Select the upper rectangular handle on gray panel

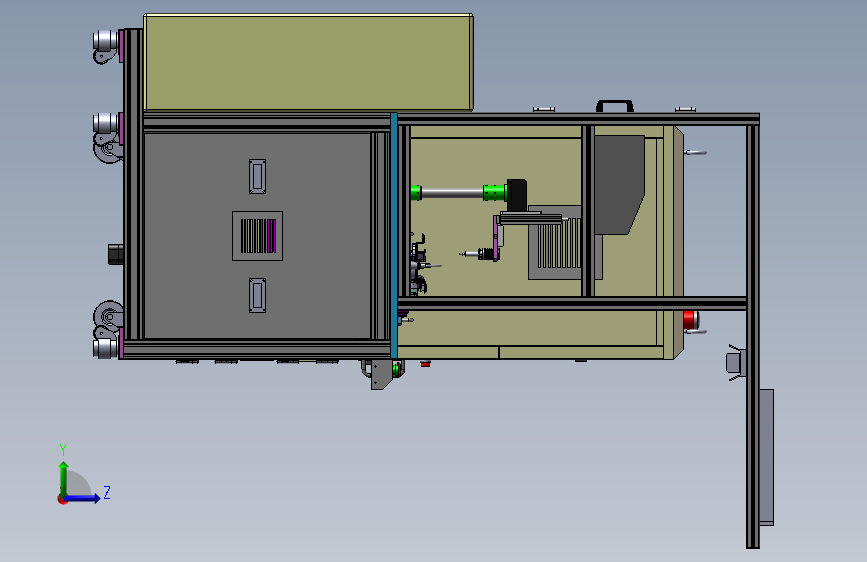[257, 176]
